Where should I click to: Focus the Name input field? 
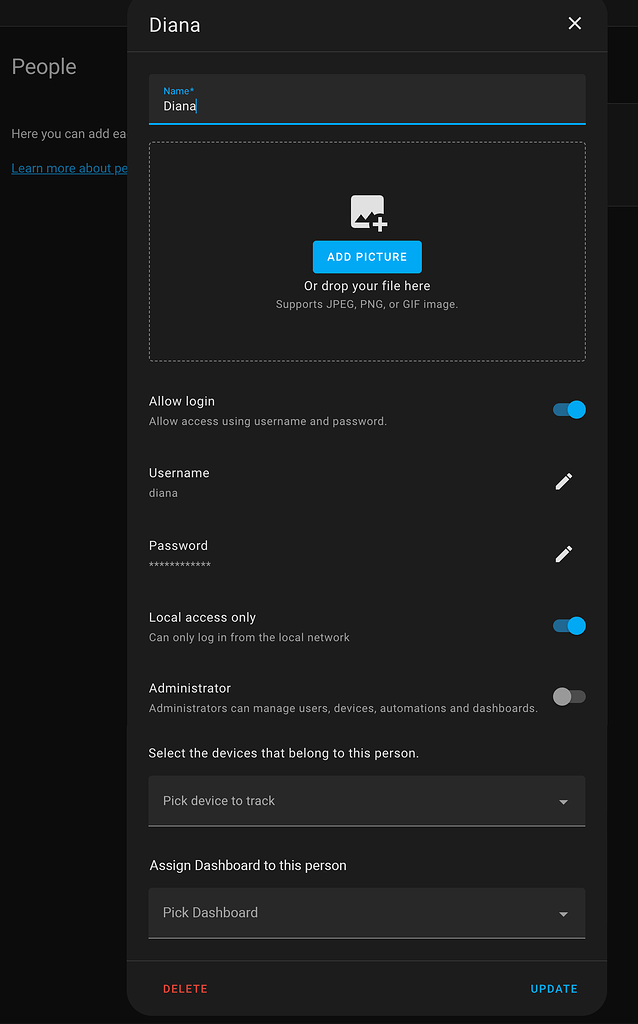[367, 99]
